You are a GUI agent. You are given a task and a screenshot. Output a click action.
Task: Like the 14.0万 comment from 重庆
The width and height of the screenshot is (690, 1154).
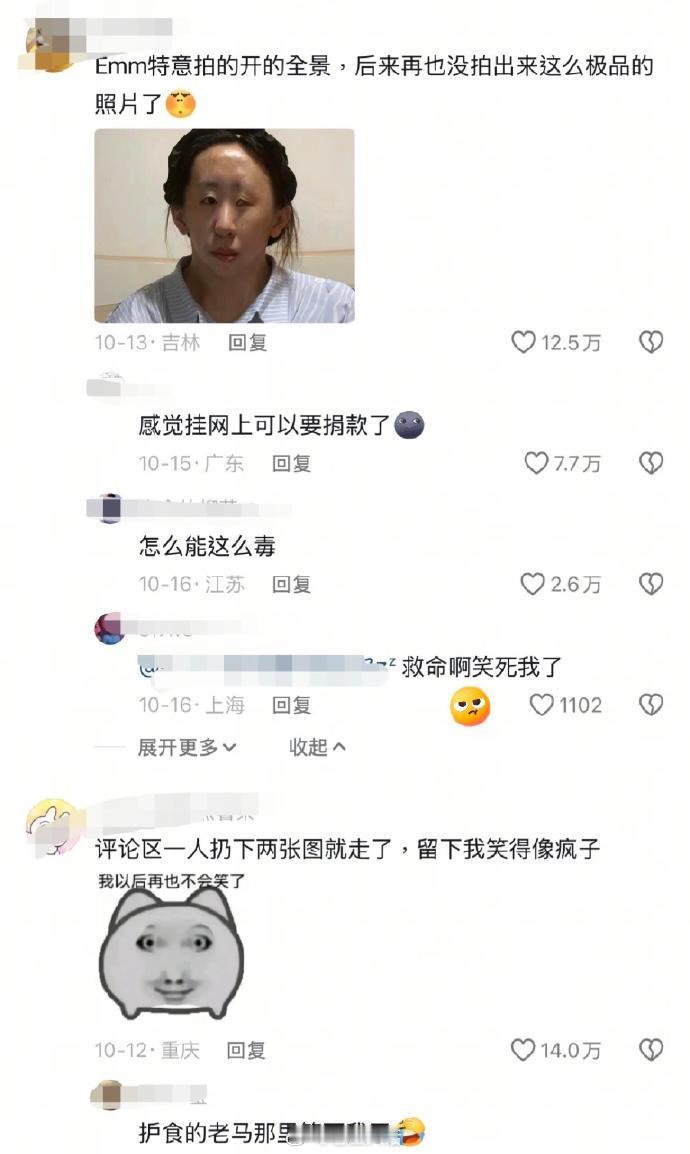click(x=523, y=1049)
